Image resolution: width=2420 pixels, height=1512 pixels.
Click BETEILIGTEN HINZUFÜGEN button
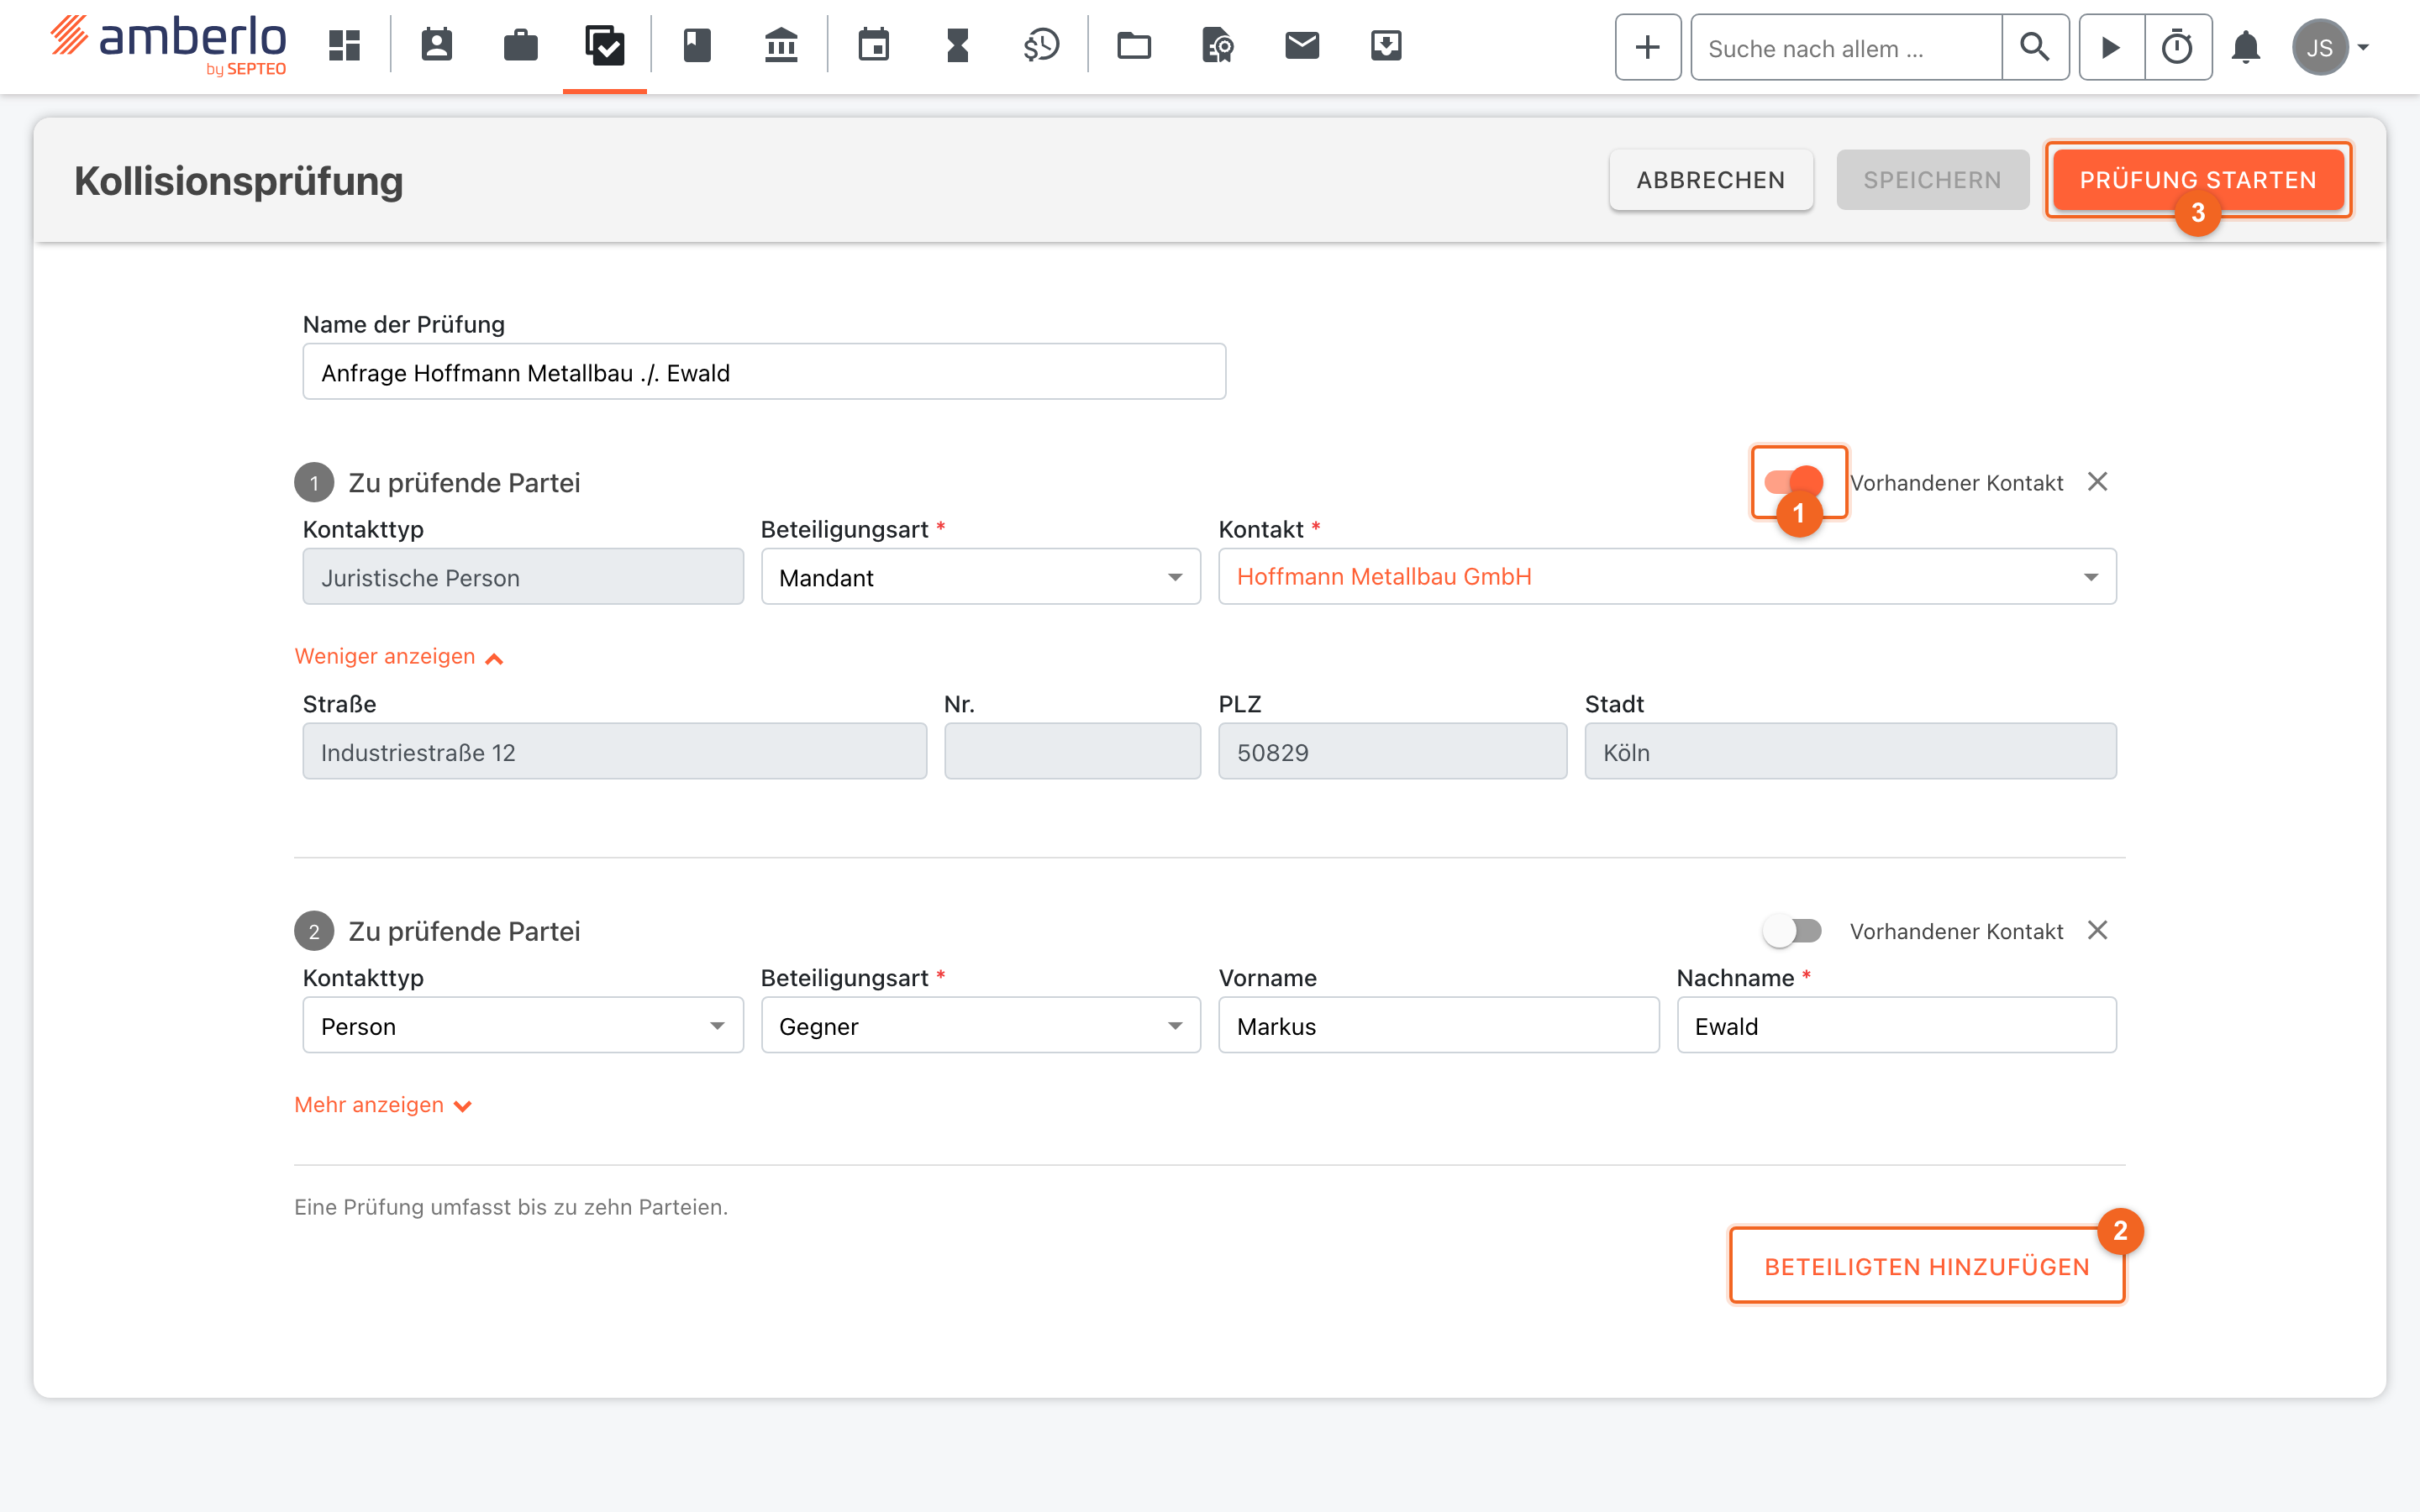coord(1927,1266)
